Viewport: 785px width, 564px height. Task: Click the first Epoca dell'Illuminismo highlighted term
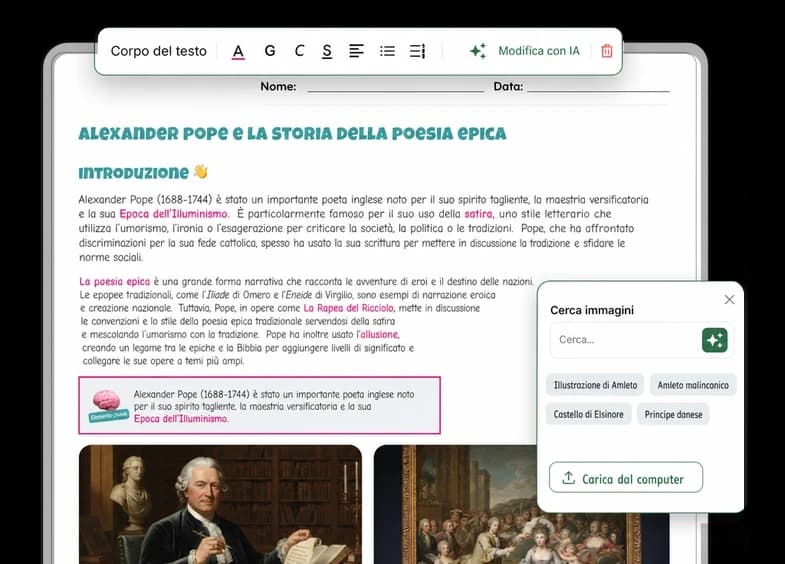(x=173, y=214)
